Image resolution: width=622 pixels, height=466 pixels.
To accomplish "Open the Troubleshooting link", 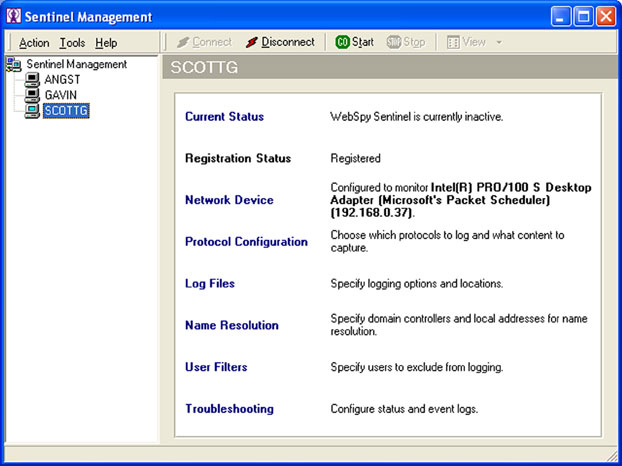I will click(229, 409).
